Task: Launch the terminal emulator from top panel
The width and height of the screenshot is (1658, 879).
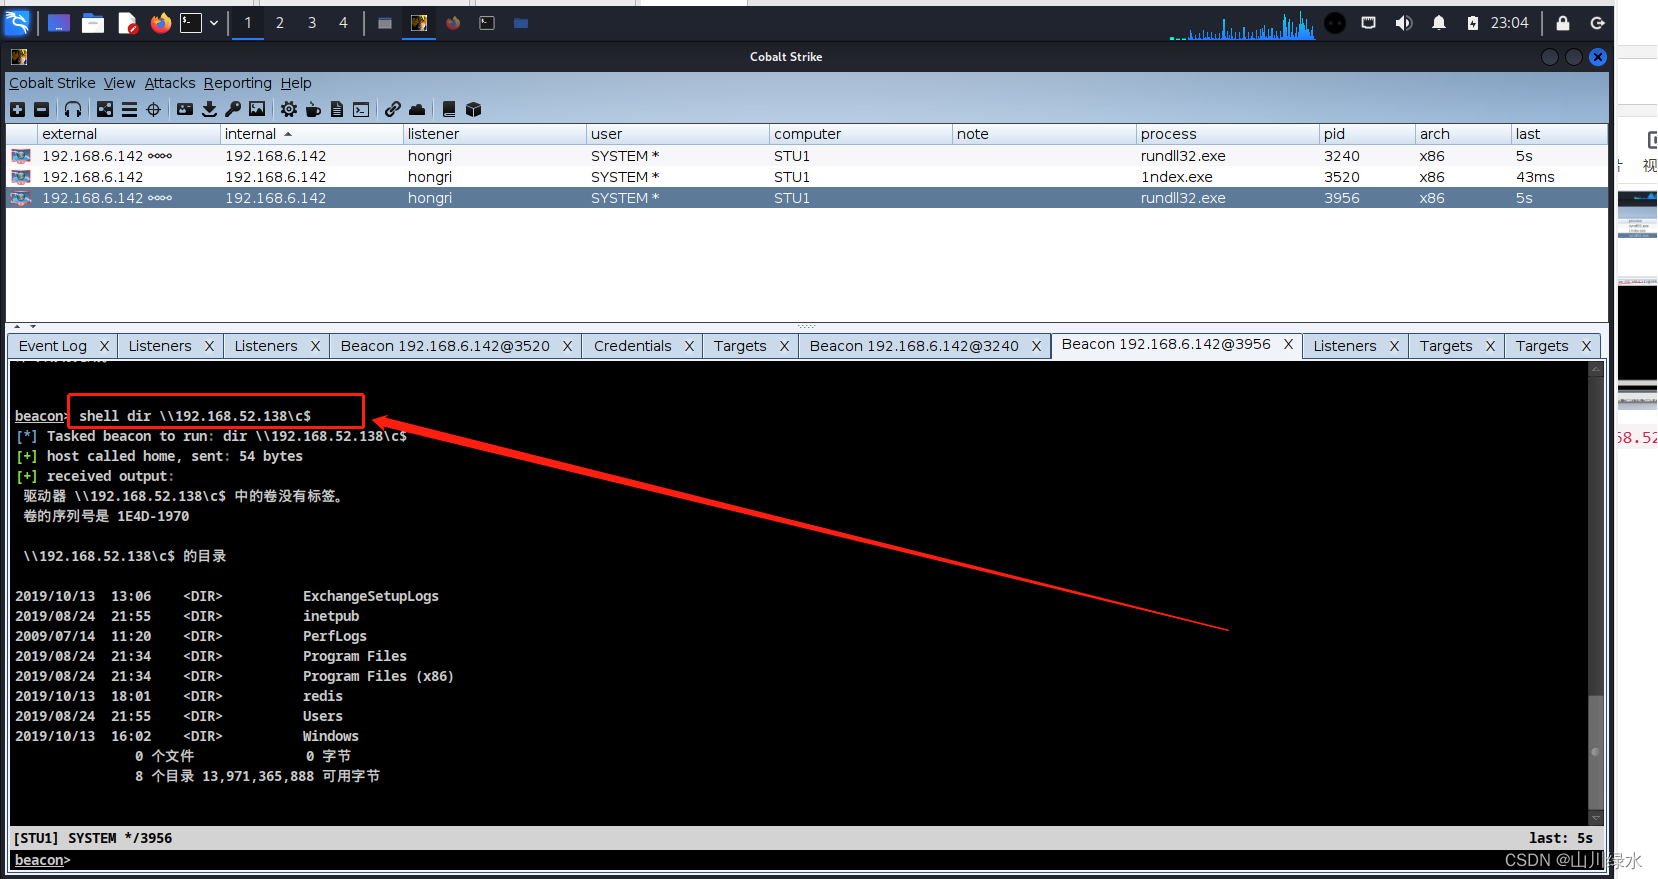Action: coord(191,23)
